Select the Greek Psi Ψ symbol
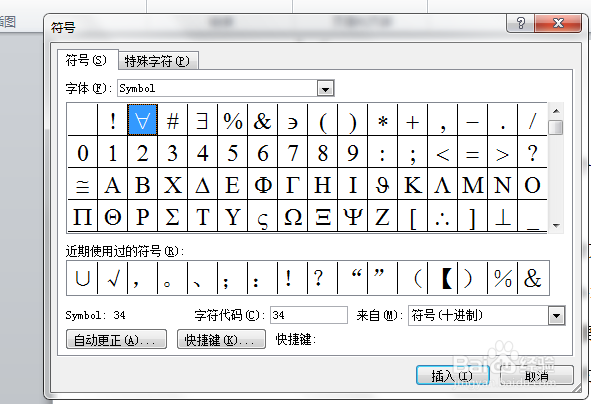591x404 pixels. click(x=353, y=216)
